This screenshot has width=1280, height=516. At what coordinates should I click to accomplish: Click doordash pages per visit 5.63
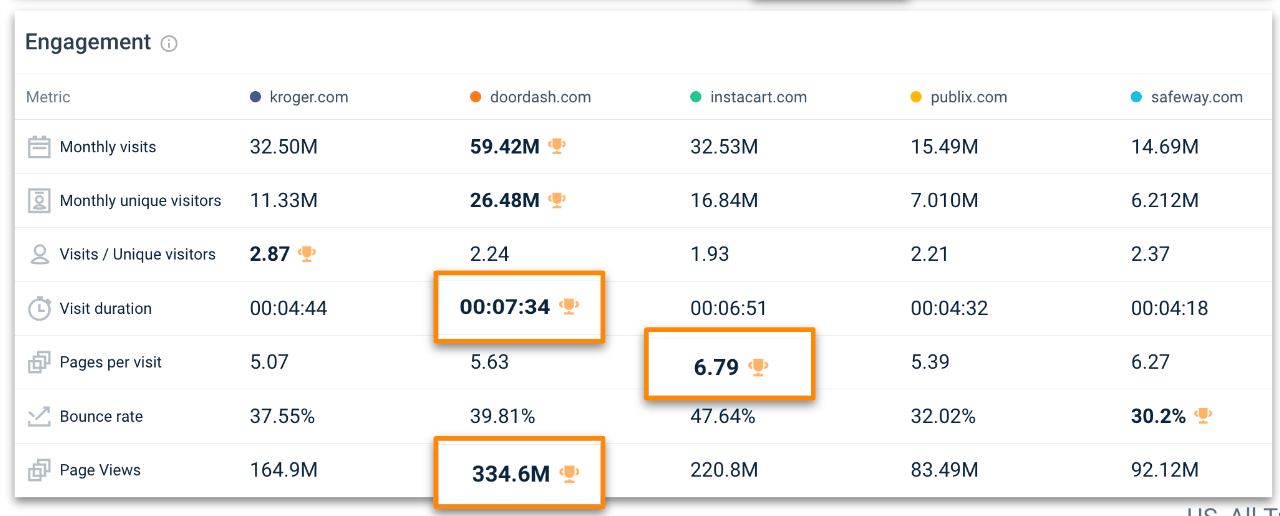tap(489, 363)
